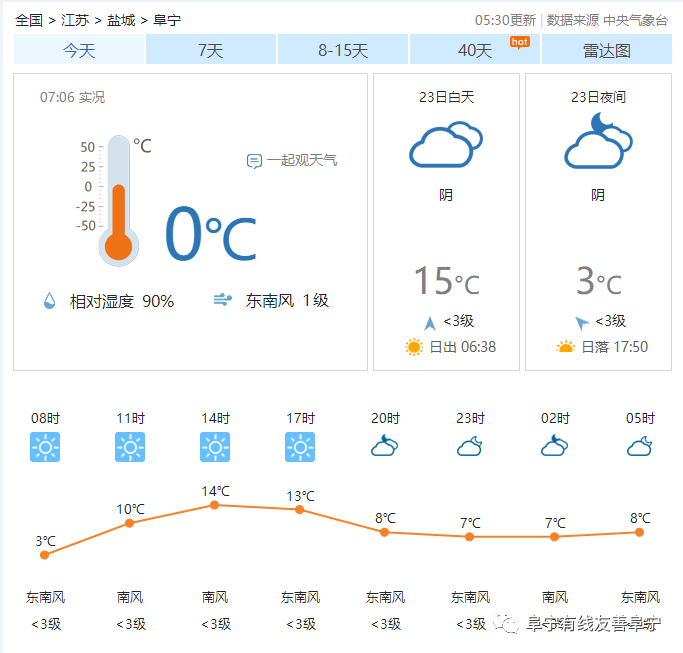Open the 8-15天 forecast tab

pyautogui.click(x=343, y=50)
